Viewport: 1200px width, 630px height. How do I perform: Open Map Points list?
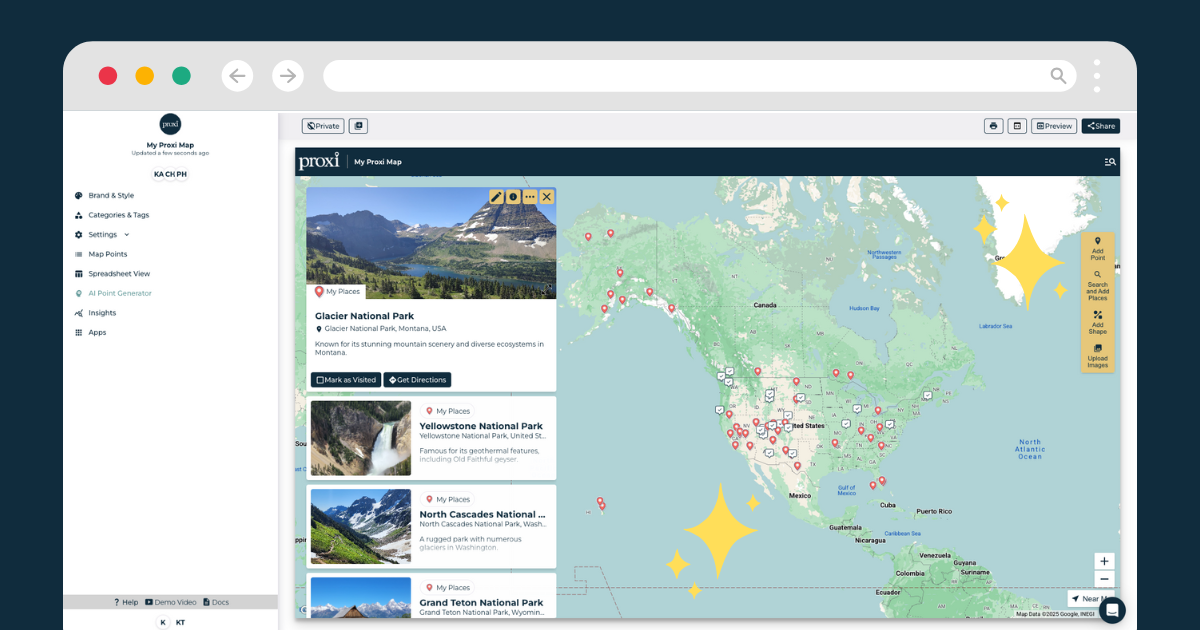coord(101,254)
